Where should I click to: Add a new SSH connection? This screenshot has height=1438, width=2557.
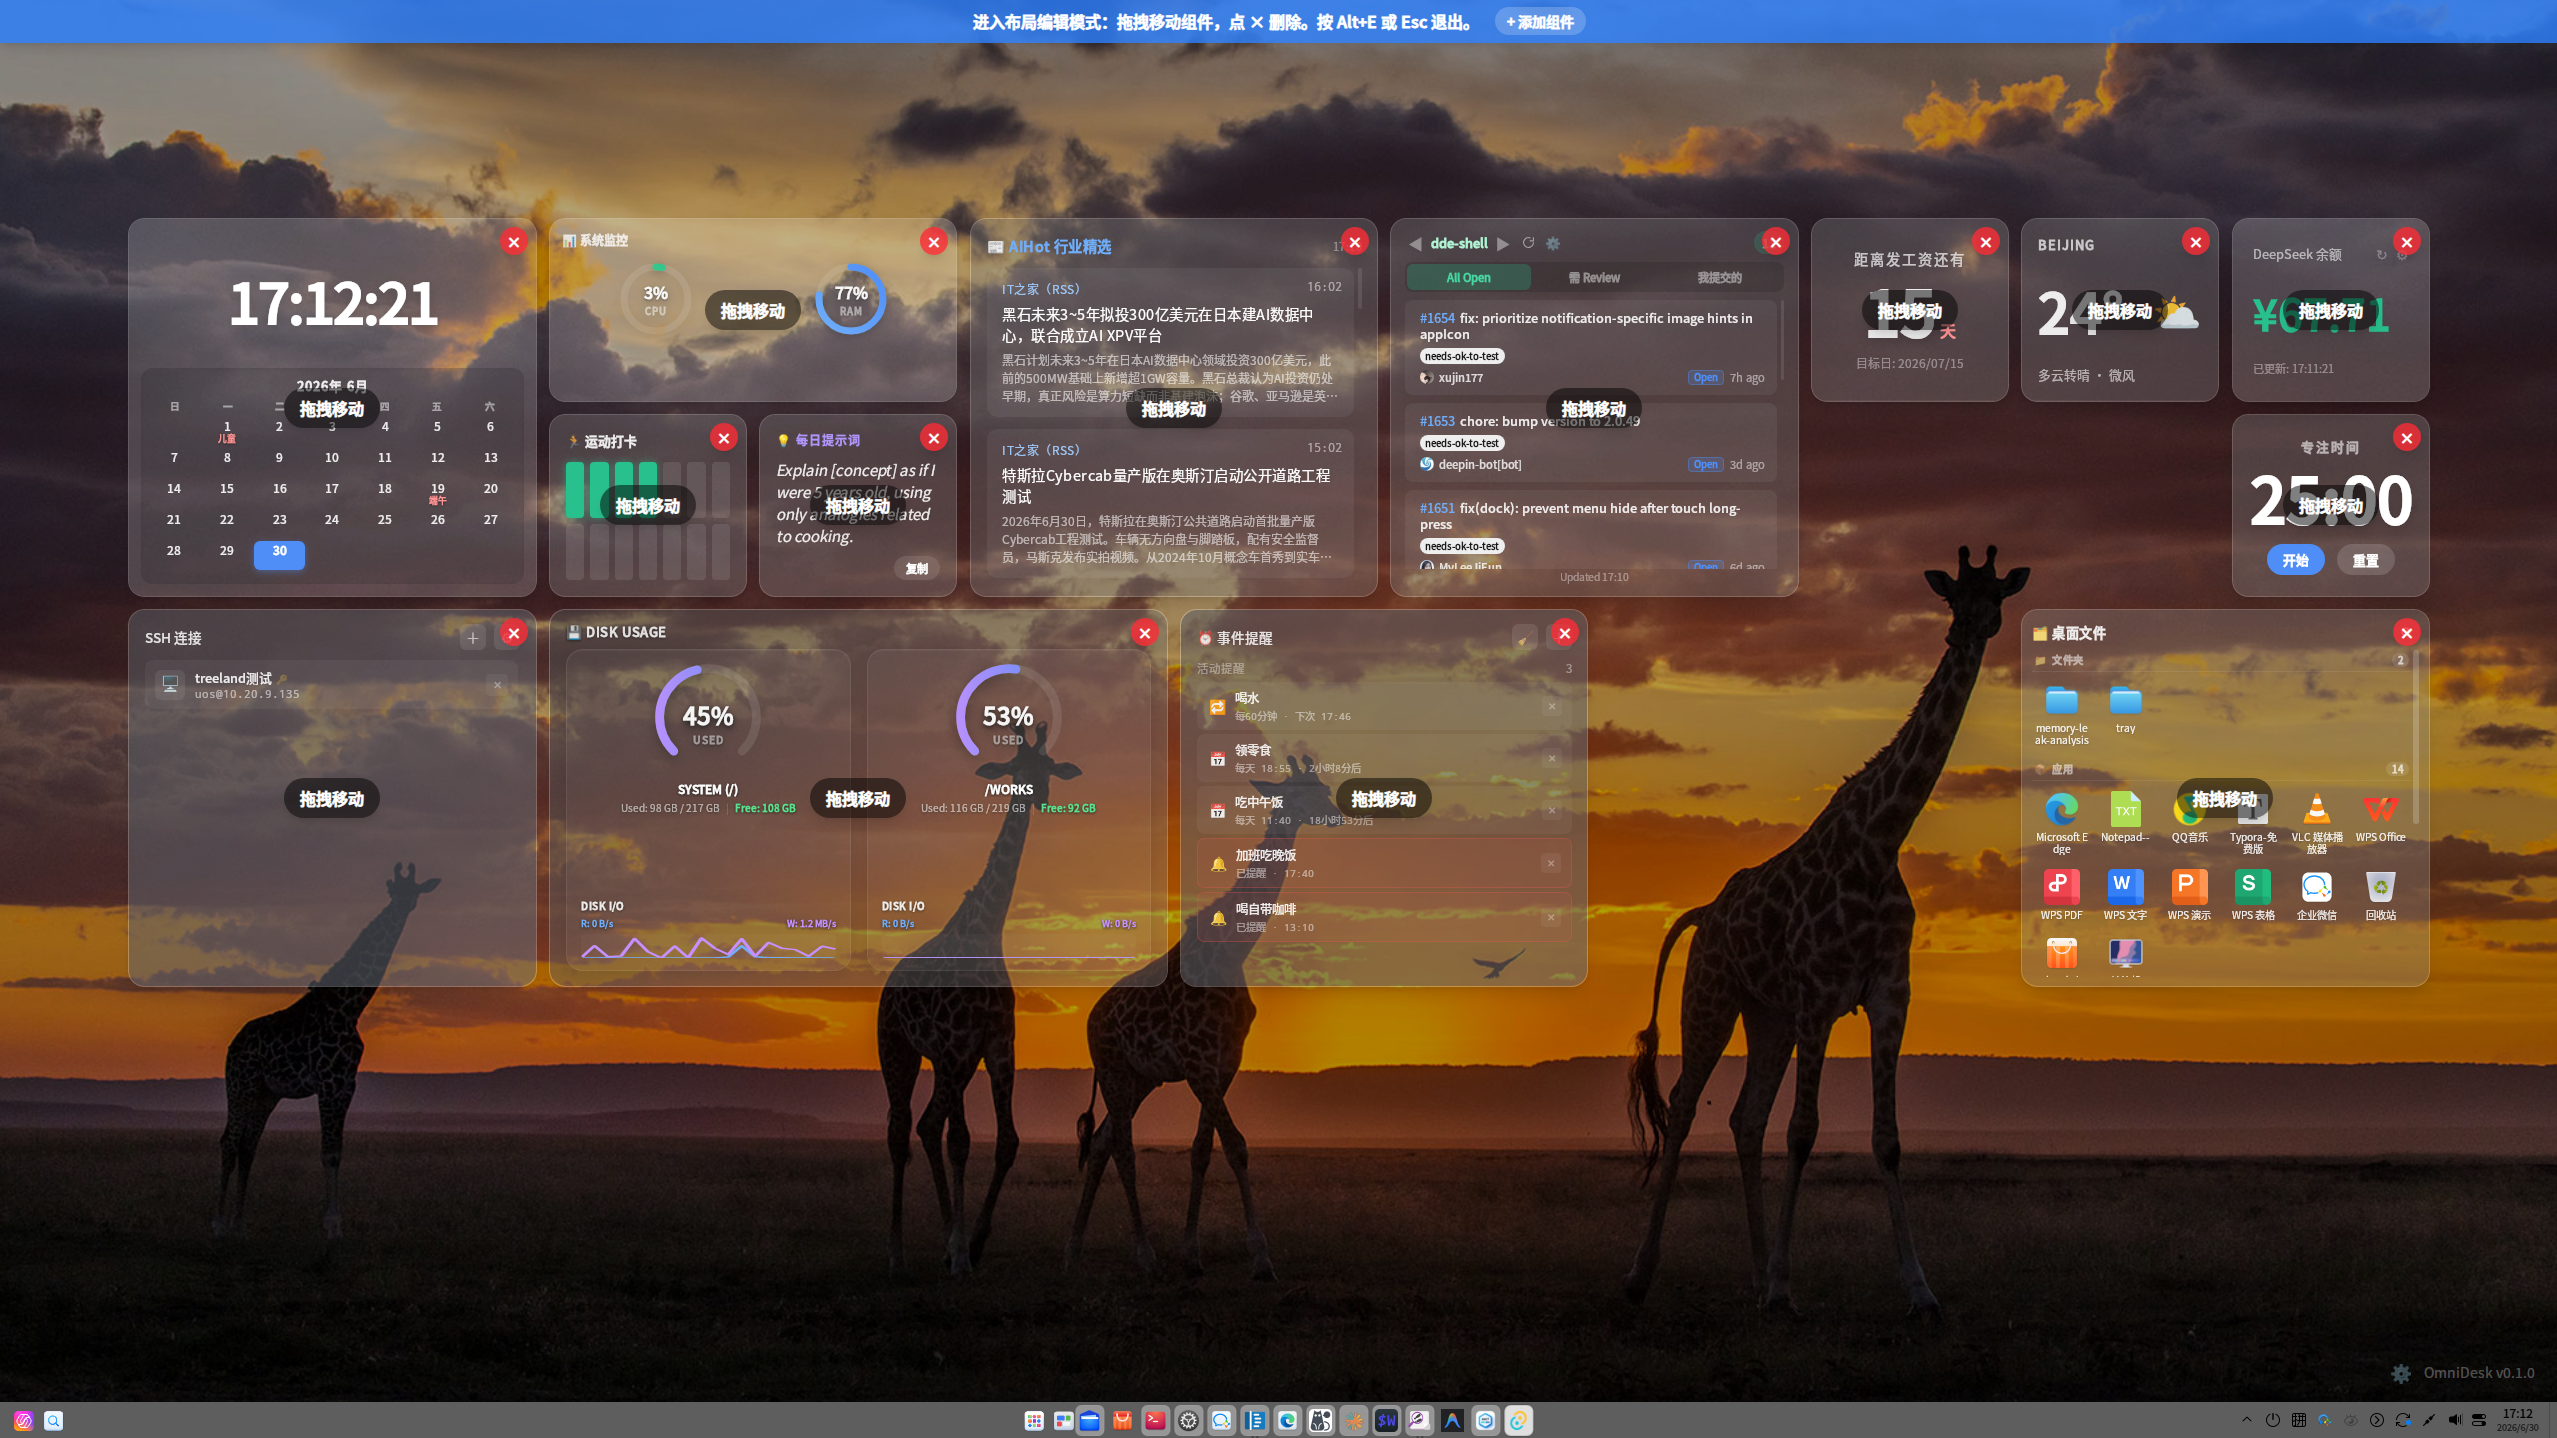click(x=473, y=638)
